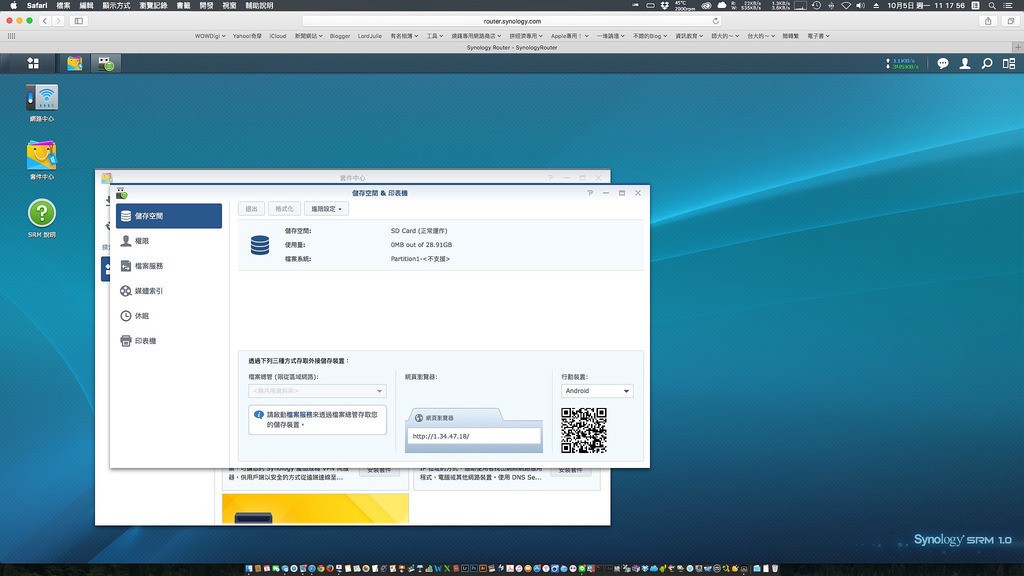This screenshot has width=1024, height=576.
Task: Open the 印表機 sidebar section
Action: tap(169, 341)
